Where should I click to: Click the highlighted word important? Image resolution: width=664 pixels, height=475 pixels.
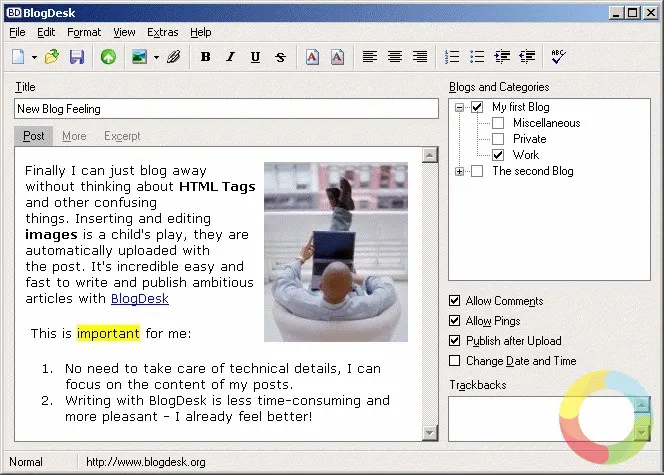(x=108, y=333)
